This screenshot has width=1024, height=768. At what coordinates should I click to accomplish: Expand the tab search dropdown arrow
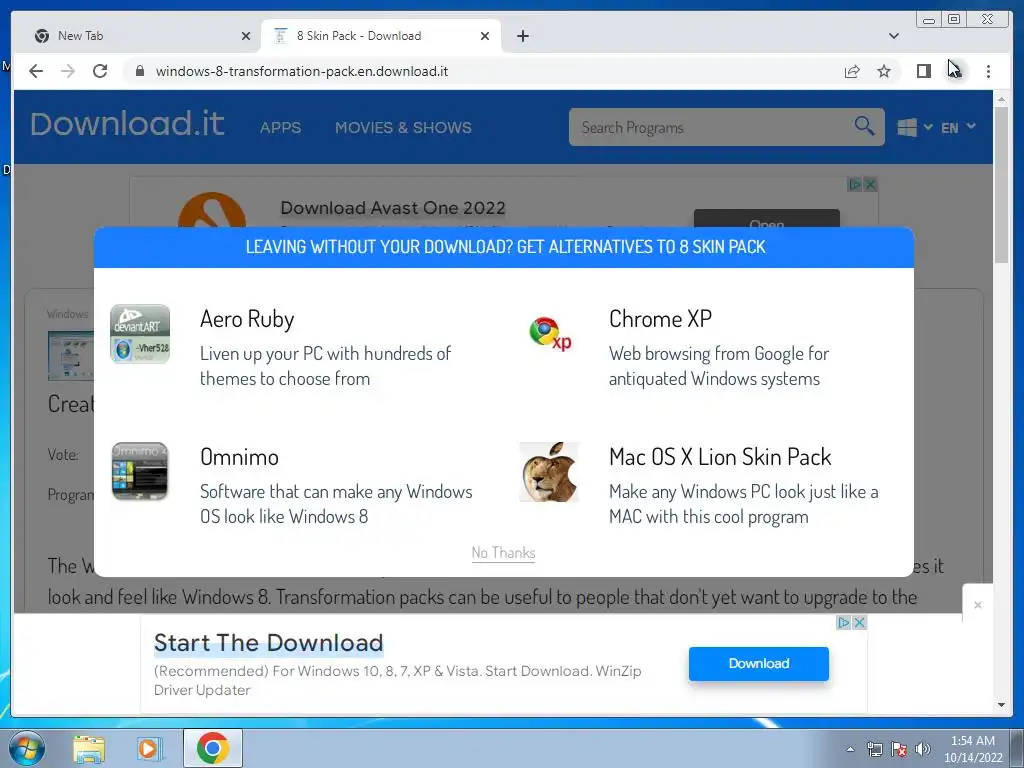pyautogui.click(x=894, y=36)
